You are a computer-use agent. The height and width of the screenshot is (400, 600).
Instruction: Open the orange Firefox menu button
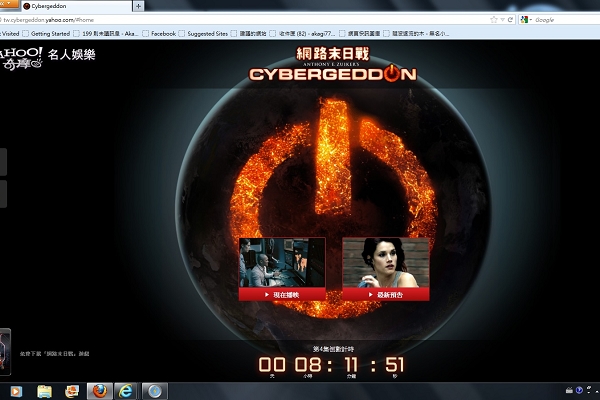tap(9, 4)
